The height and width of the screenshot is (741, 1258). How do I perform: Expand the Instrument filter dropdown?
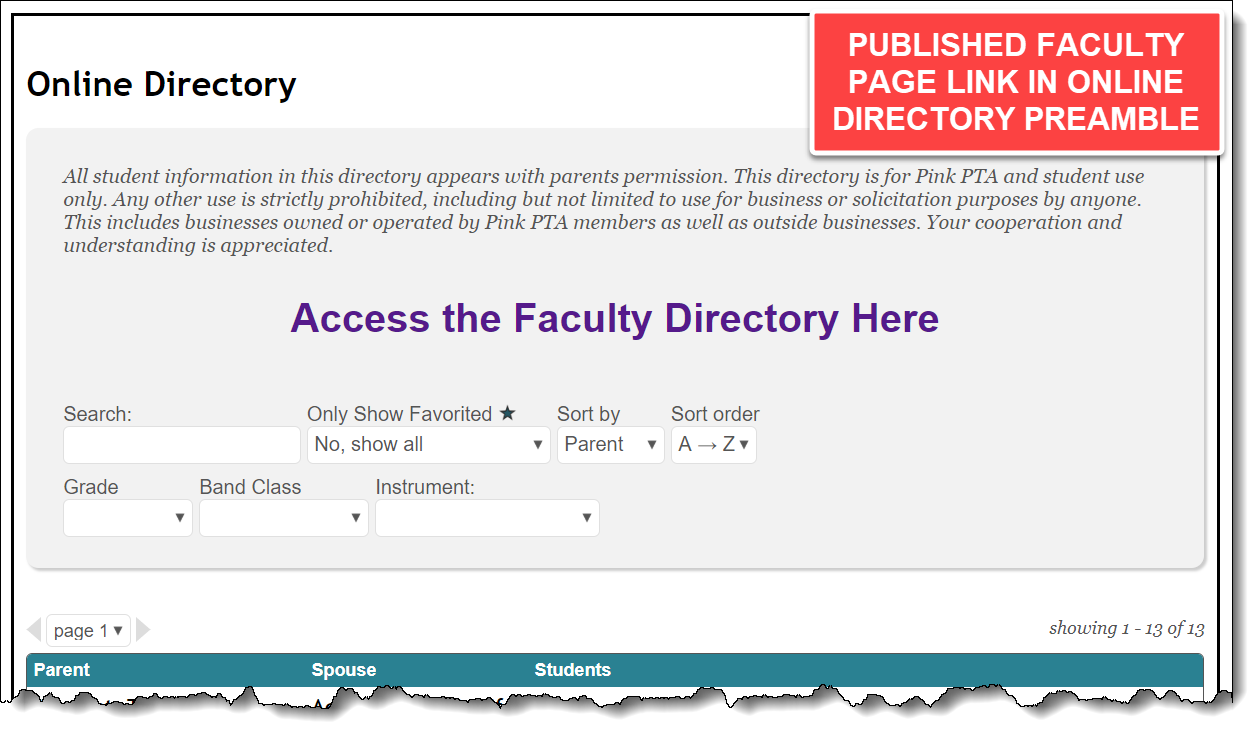(487, 518)
